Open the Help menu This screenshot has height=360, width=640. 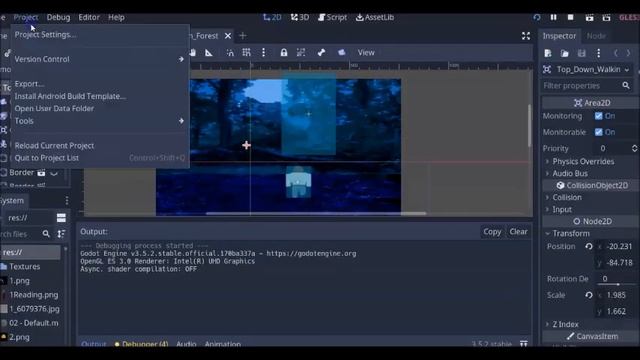tap(116, 17)
